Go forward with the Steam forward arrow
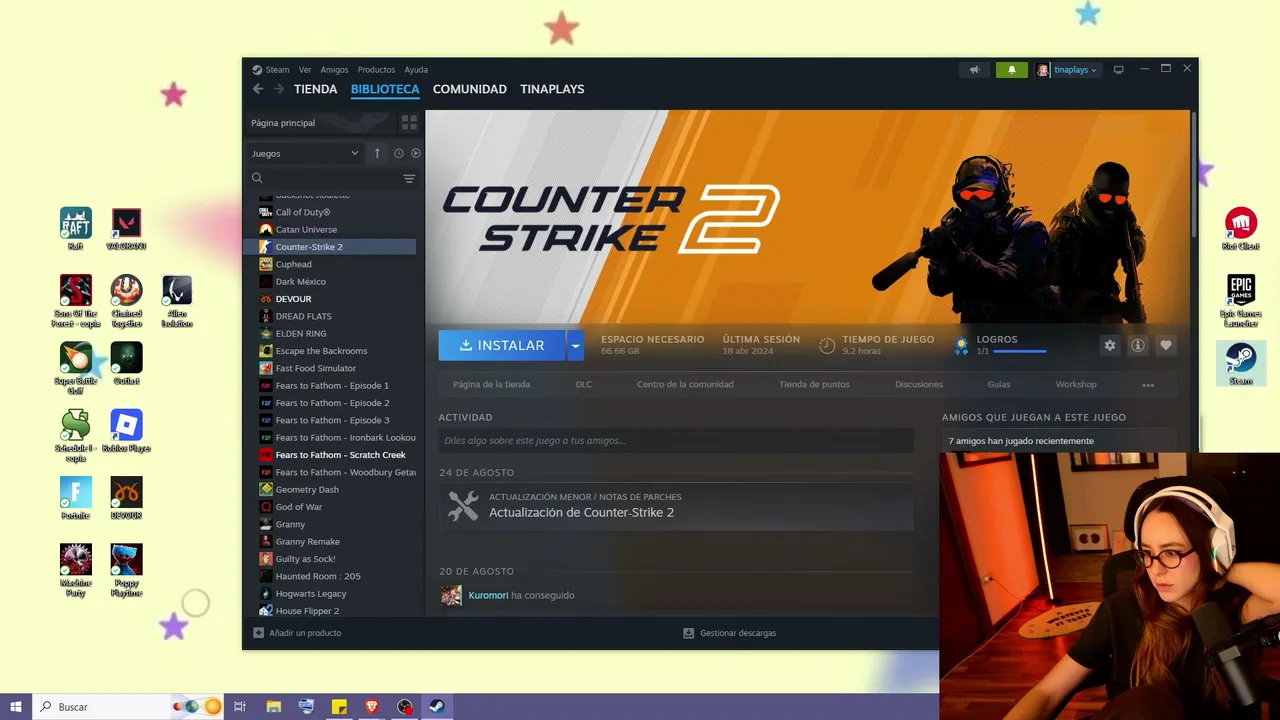The height and width of the screenshot is (720, 1280). coord(279,89)
